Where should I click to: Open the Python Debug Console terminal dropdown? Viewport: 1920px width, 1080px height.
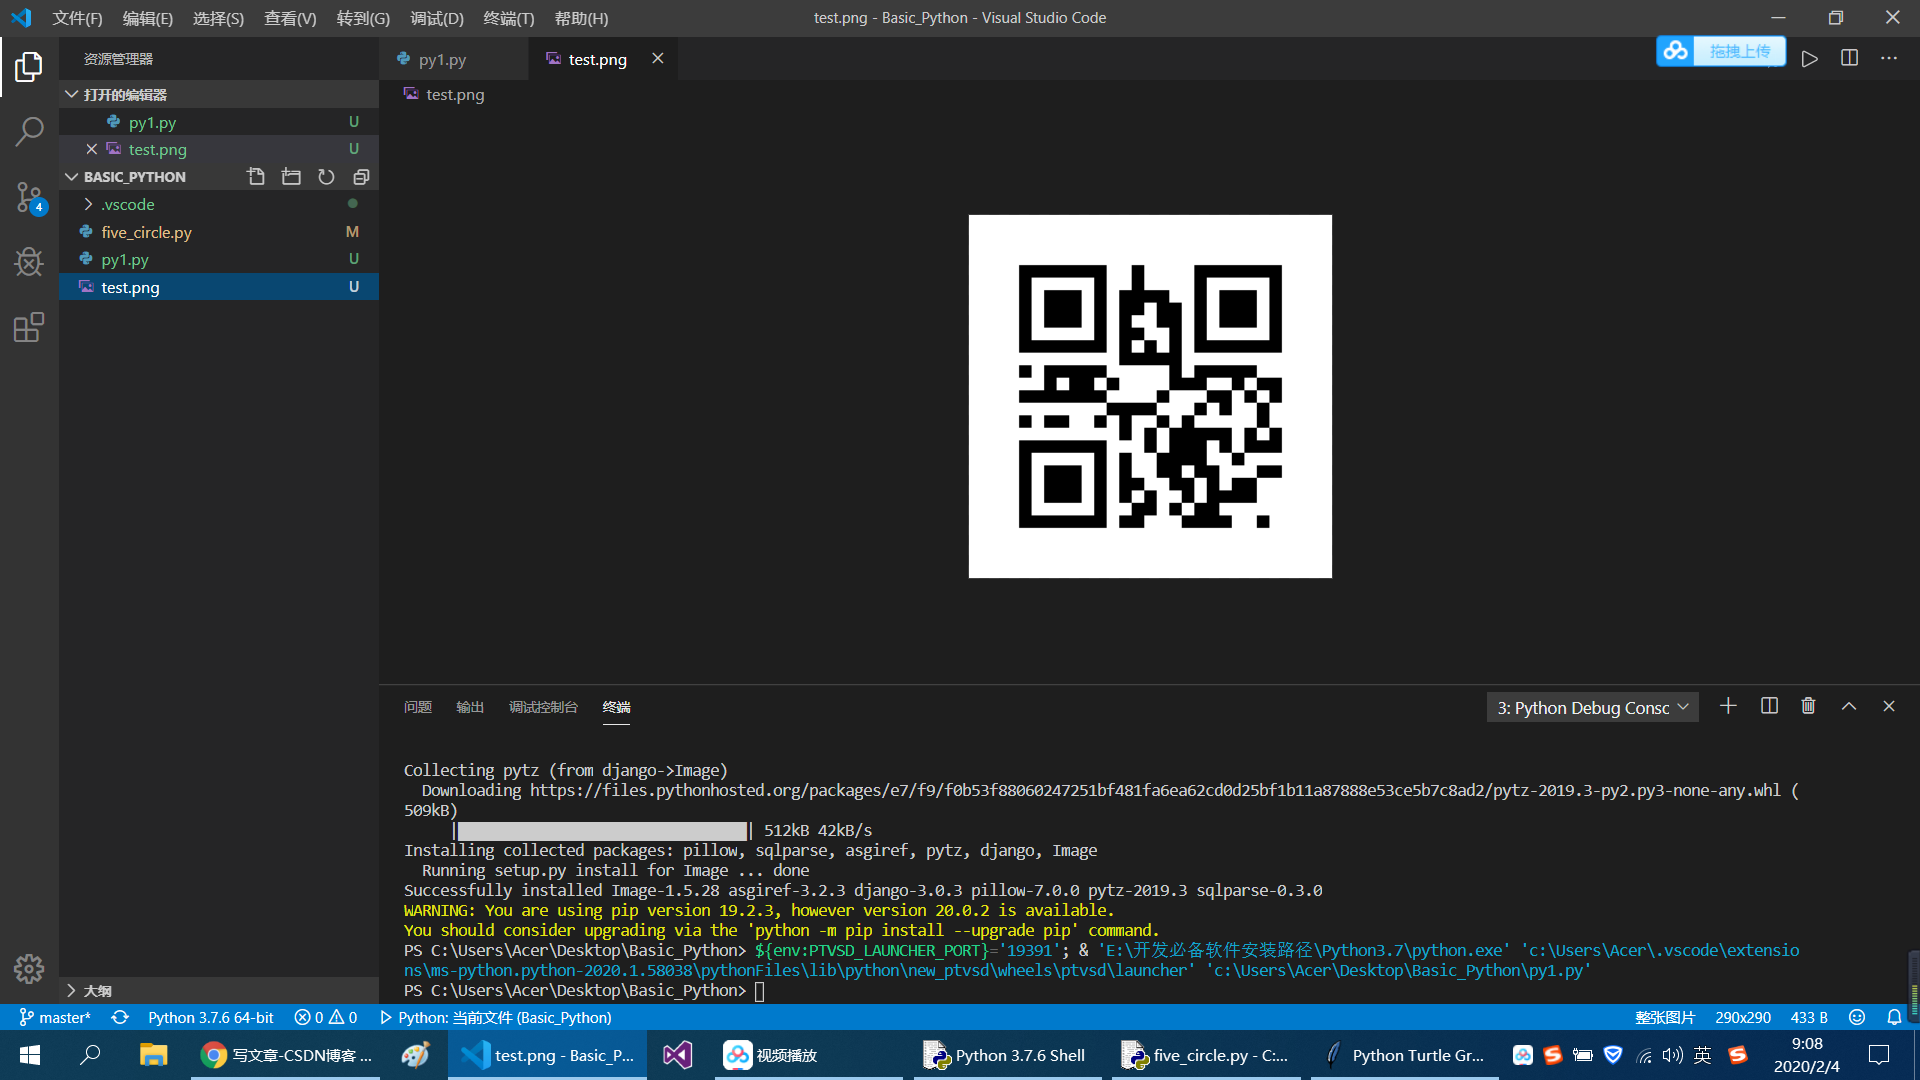click(1592, 707)
